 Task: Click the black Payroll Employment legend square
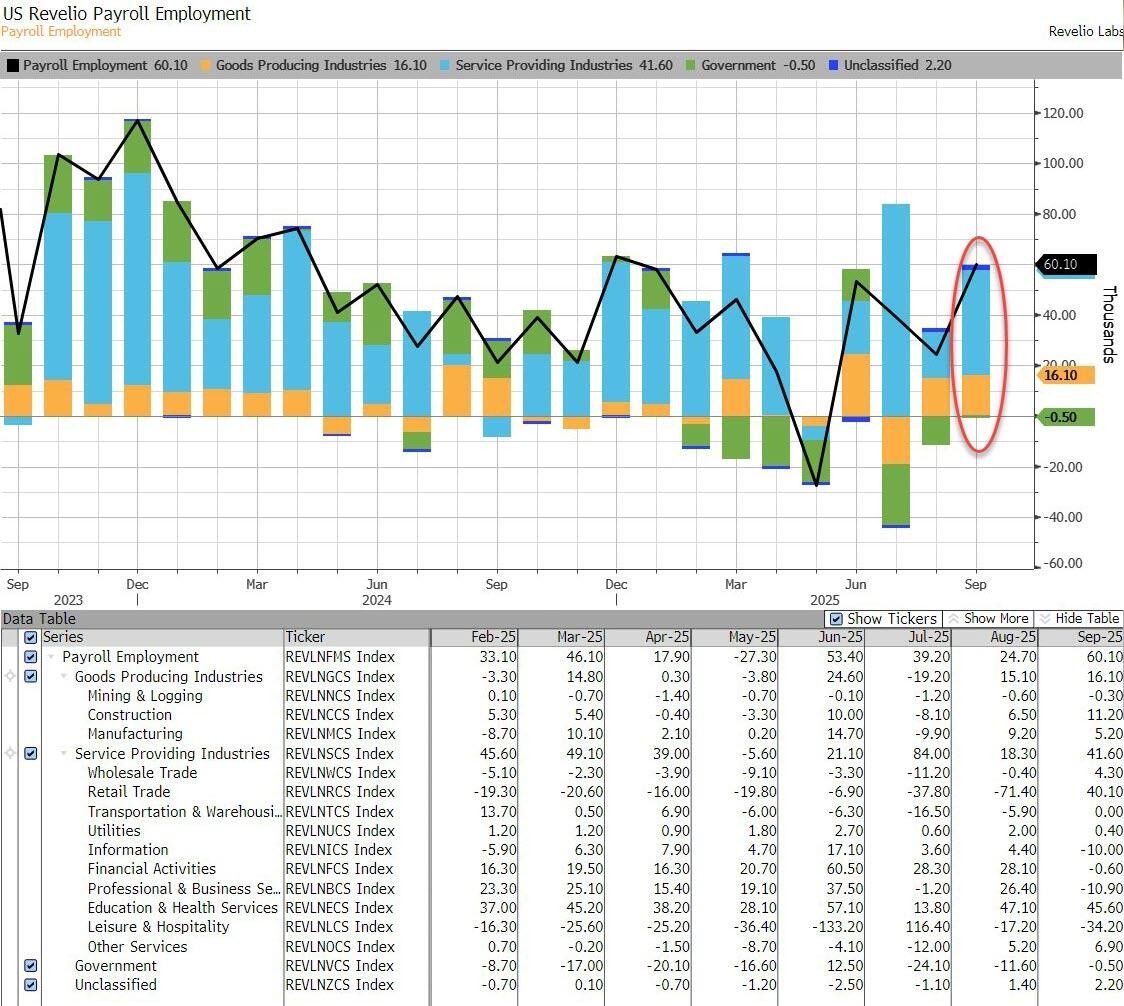point(13,65)
